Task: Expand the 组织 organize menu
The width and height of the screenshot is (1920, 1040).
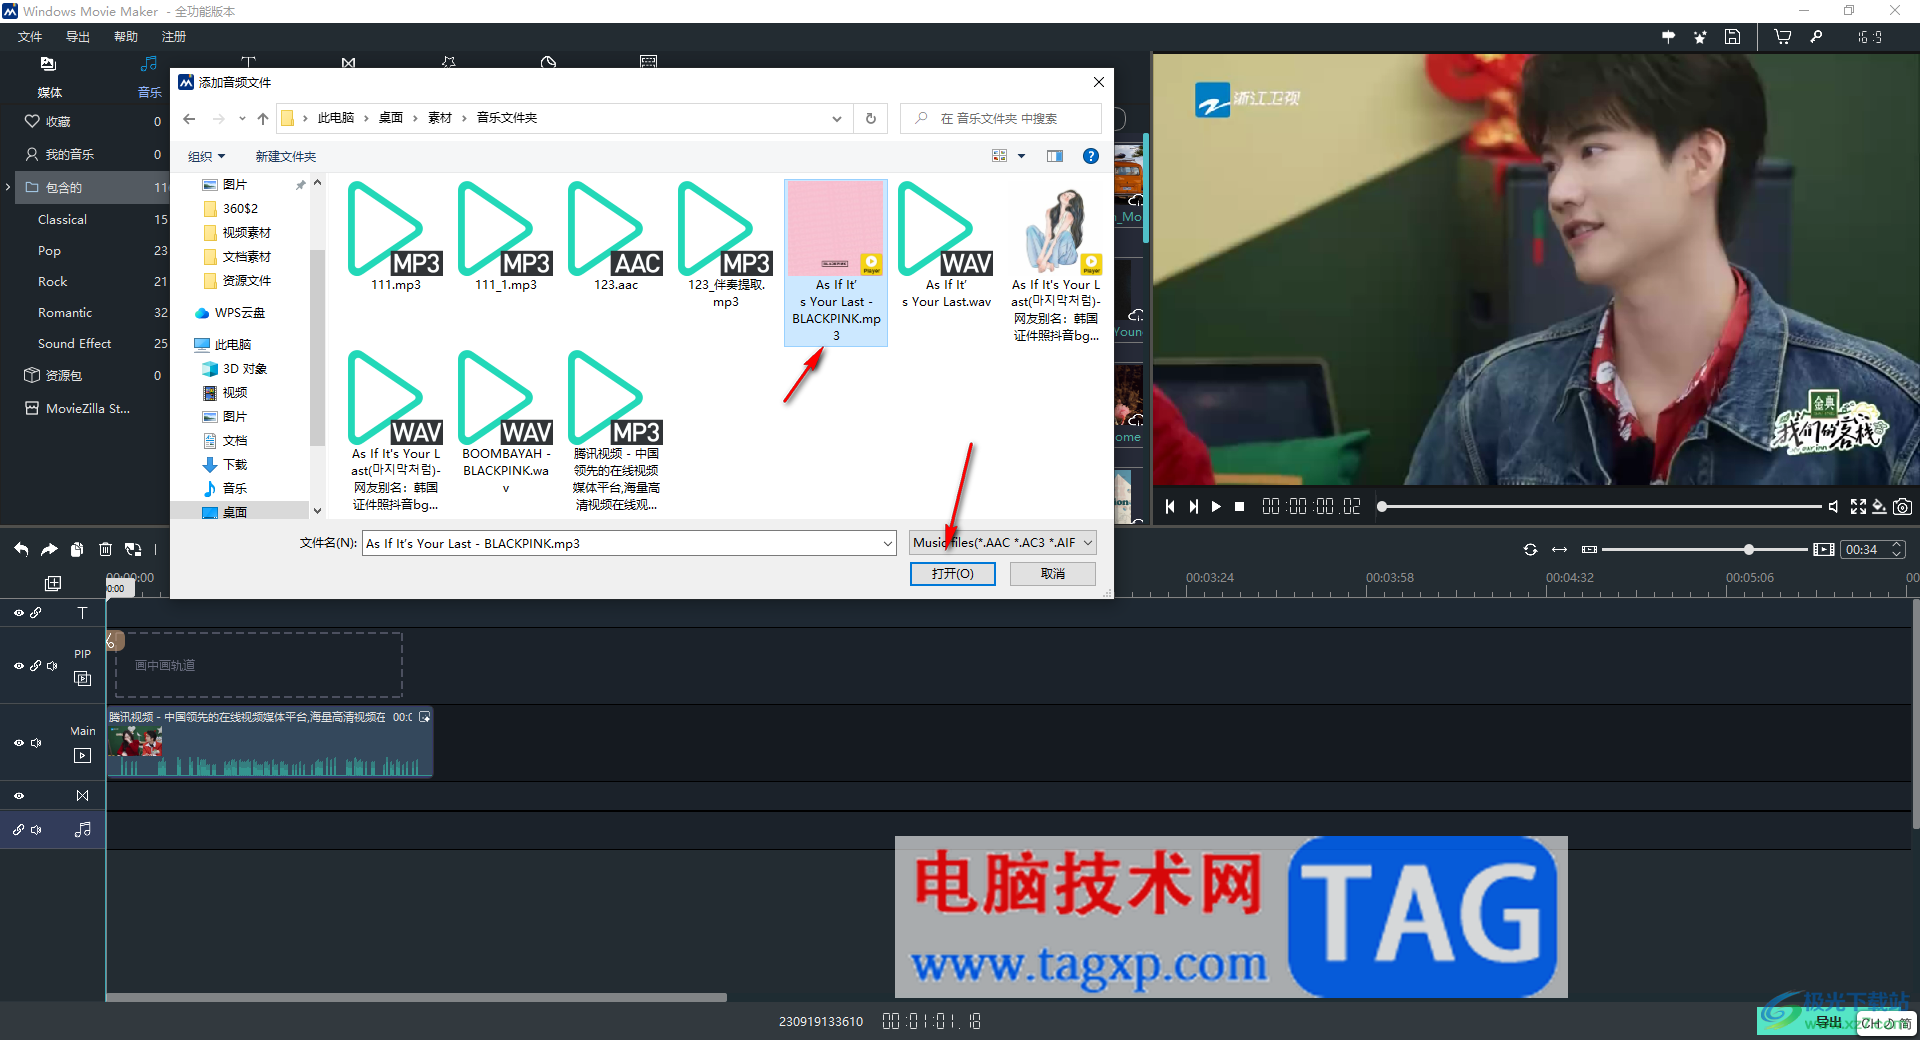Action: tap(207, 156)
